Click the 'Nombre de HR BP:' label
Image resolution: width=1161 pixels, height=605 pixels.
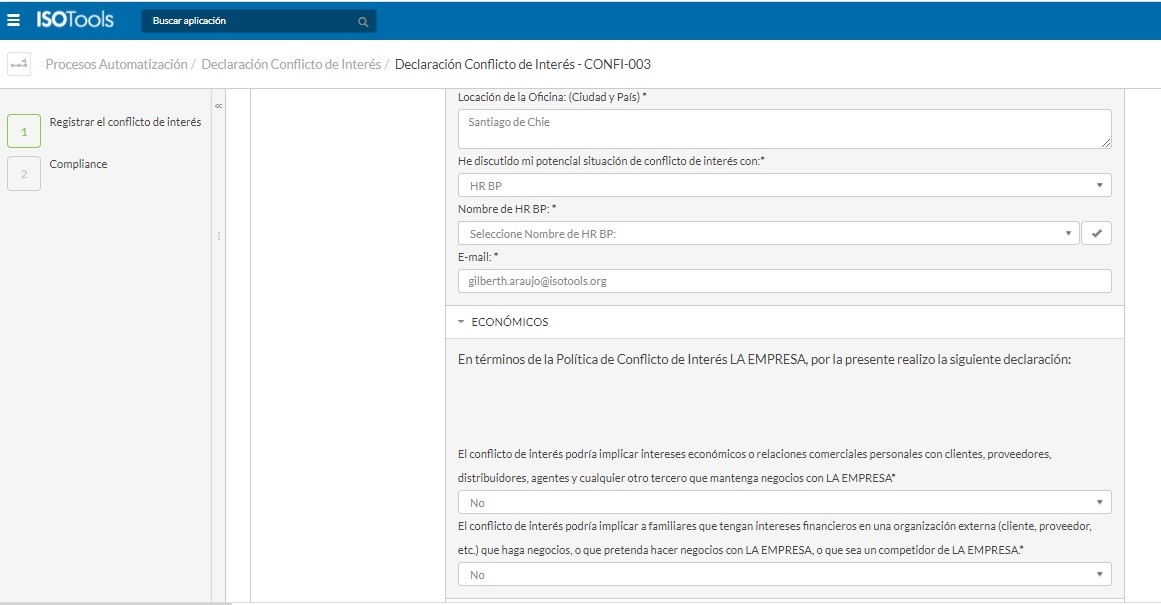pyautogui.click(x=506, y=209)
